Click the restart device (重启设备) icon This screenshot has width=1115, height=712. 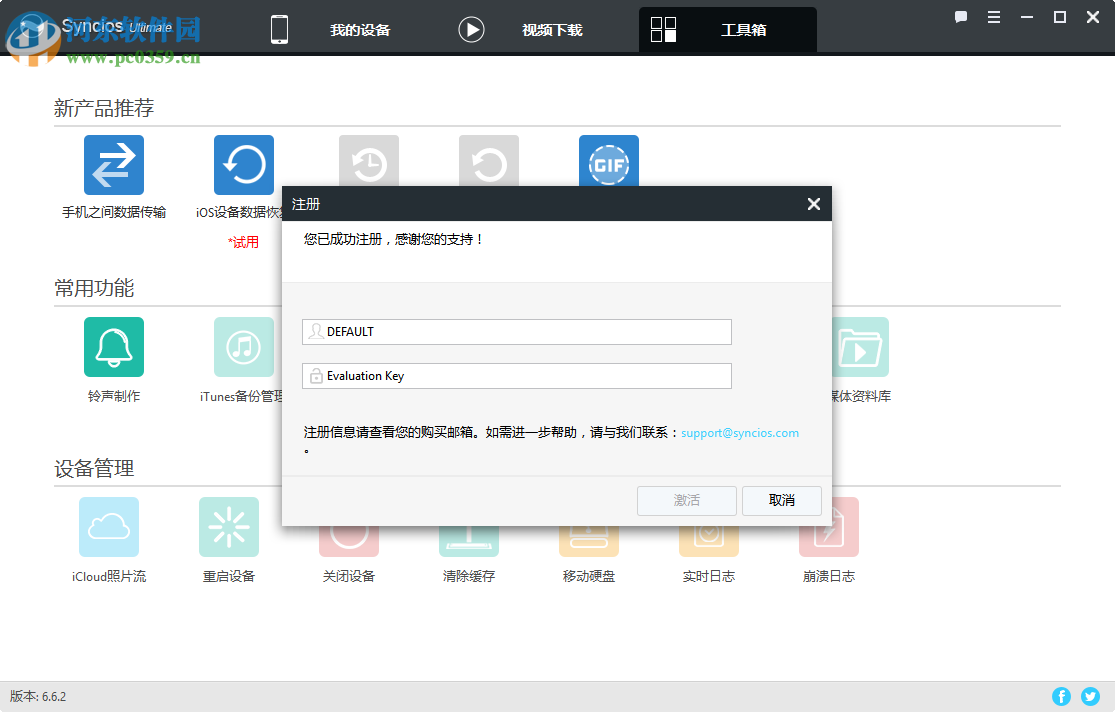pyautogui.click(x=228, y=527)
